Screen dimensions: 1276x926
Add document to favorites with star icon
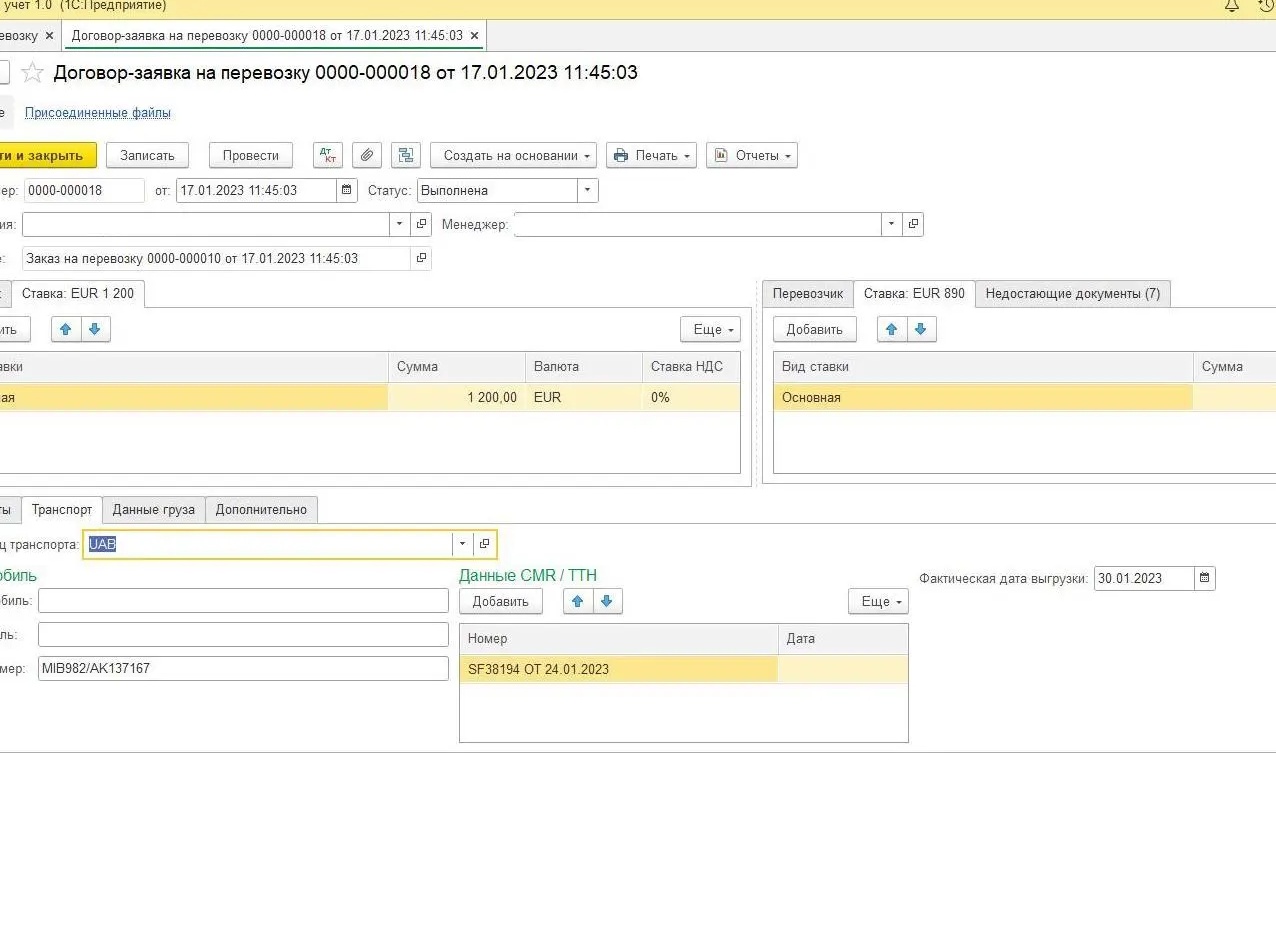(x=33, y=73)
